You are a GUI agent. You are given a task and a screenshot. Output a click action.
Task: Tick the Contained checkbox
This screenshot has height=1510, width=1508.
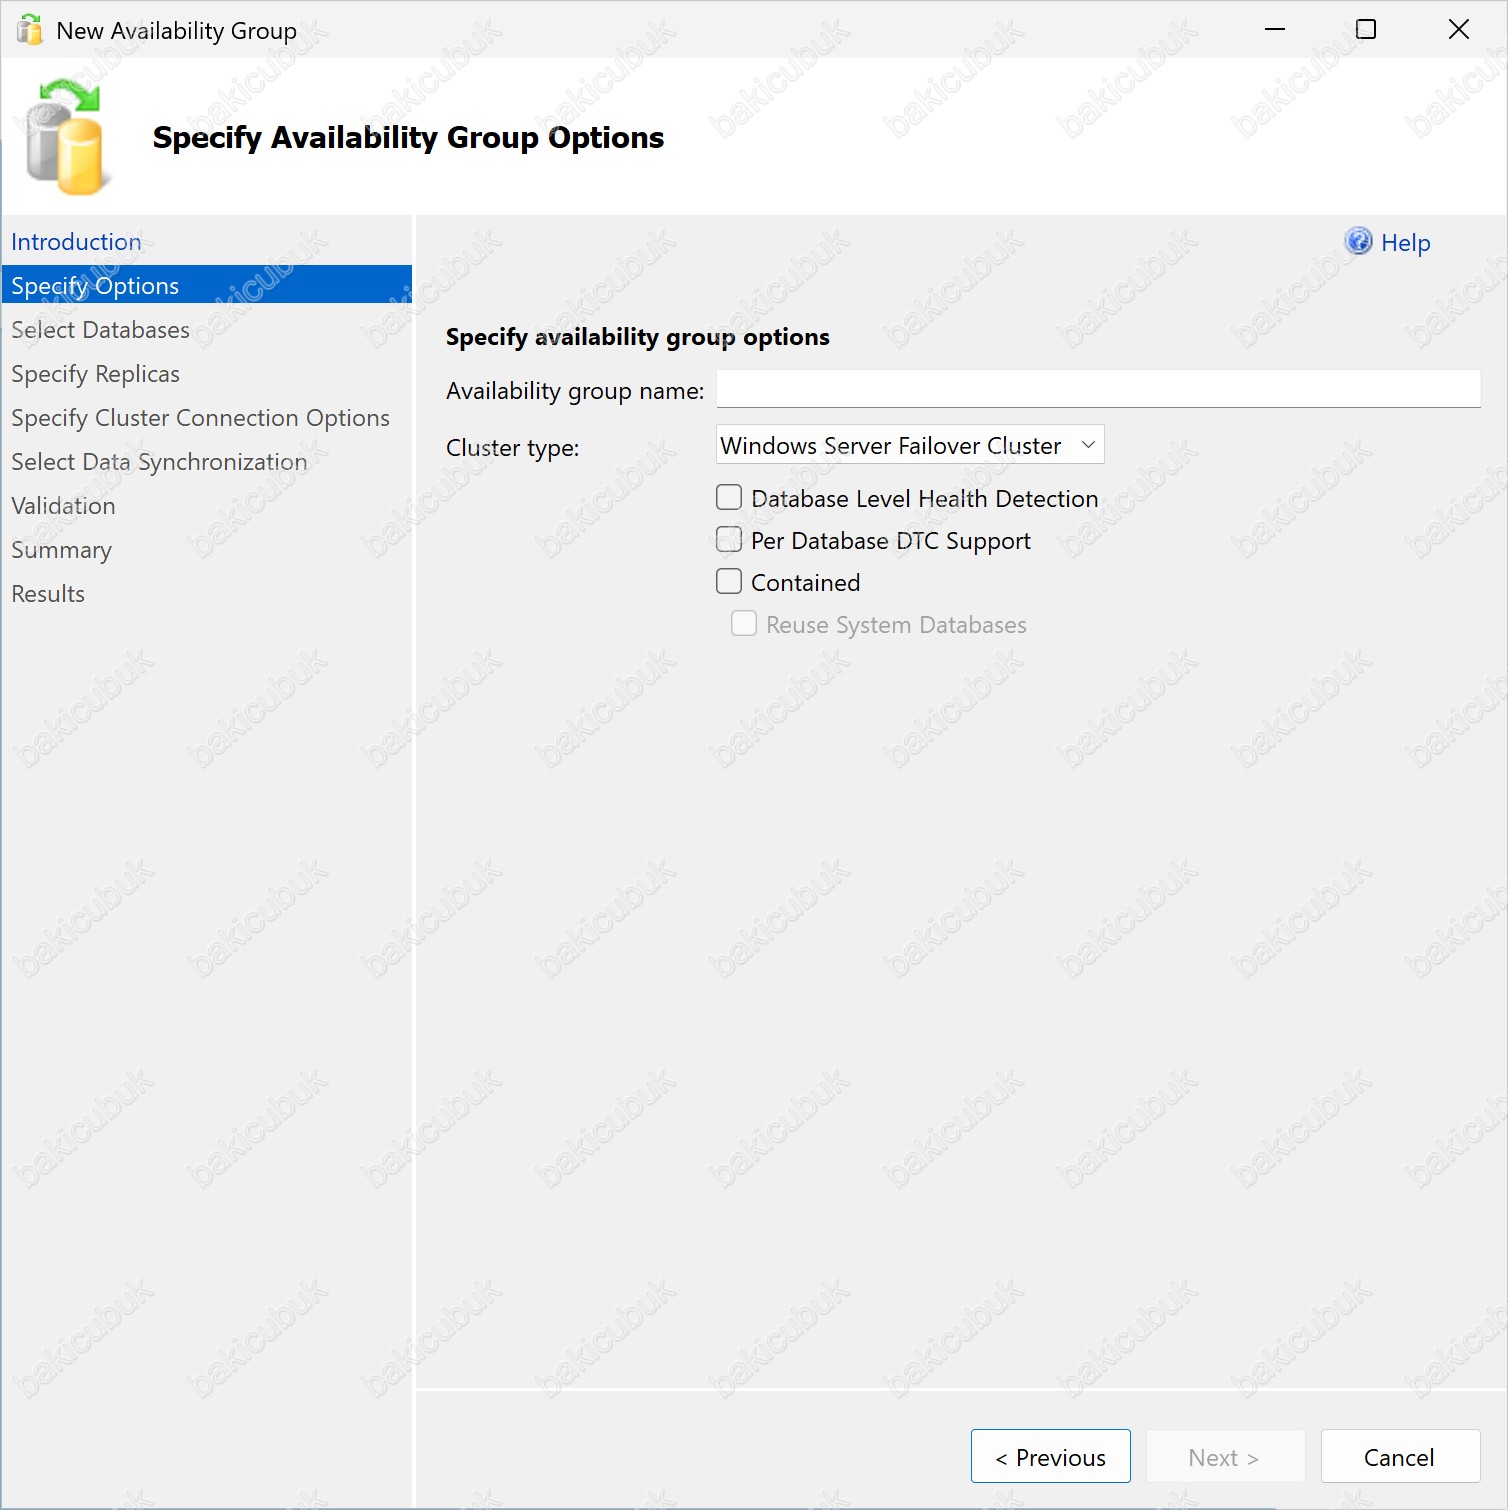coord(729,581)
